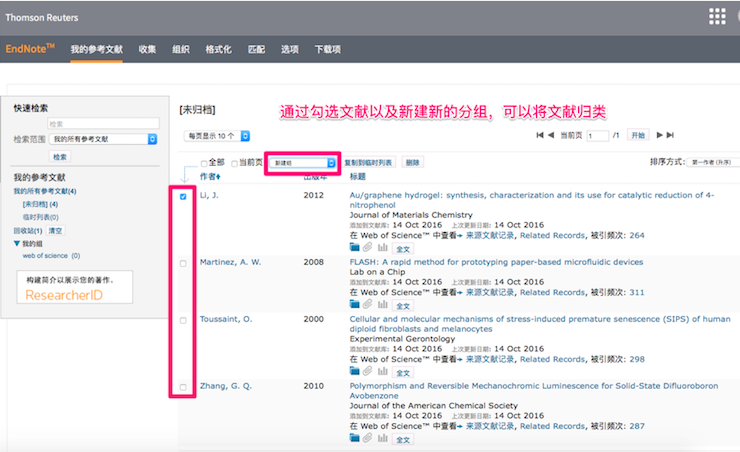The image size is (740, 452).
Task: Open the 下载项 tab
Action: [328, 49]
